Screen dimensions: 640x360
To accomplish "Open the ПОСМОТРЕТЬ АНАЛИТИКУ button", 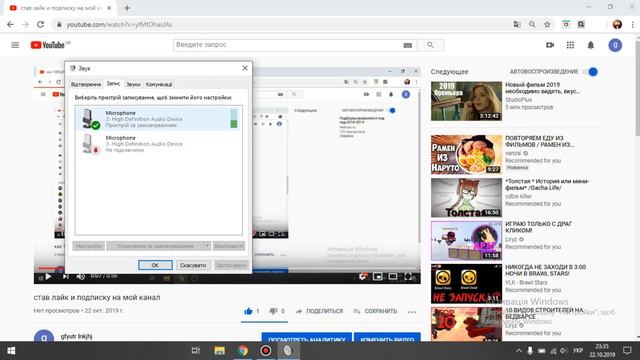I will pyautogui.click(x=307, y=338).
